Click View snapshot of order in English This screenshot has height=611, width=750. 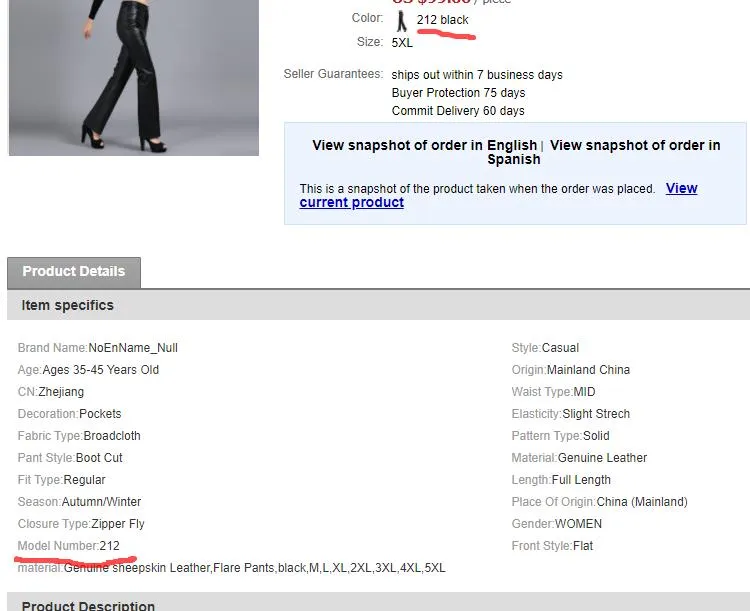(424, 145)
